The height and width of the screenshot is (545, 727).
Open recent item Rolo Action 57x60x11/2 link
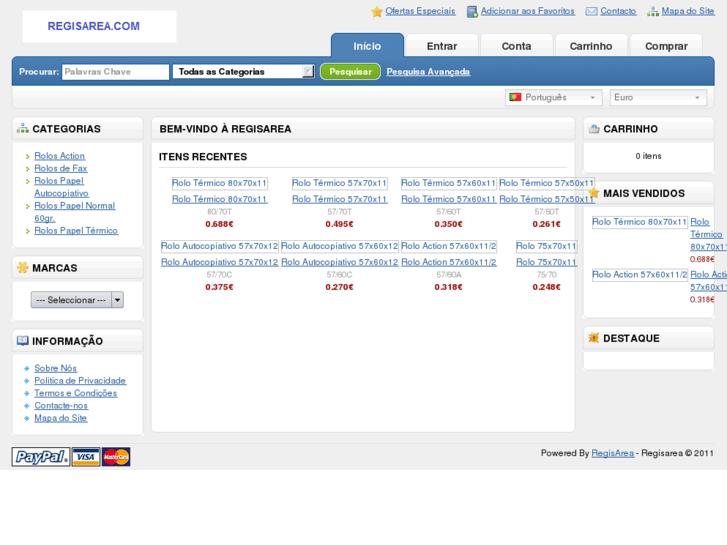click(x=449, y=262)
